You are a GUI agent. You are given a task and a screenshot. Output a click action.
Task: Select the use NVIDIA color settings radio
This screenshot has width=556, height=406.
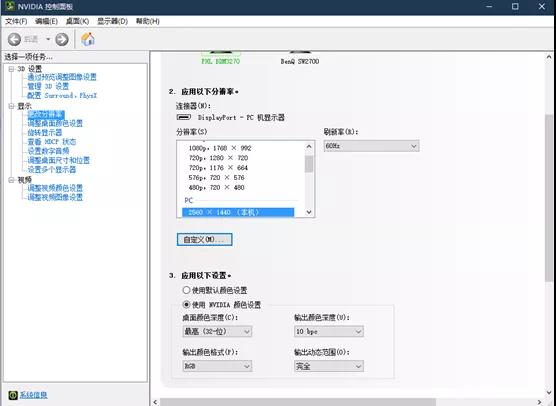tap(187, 304)
